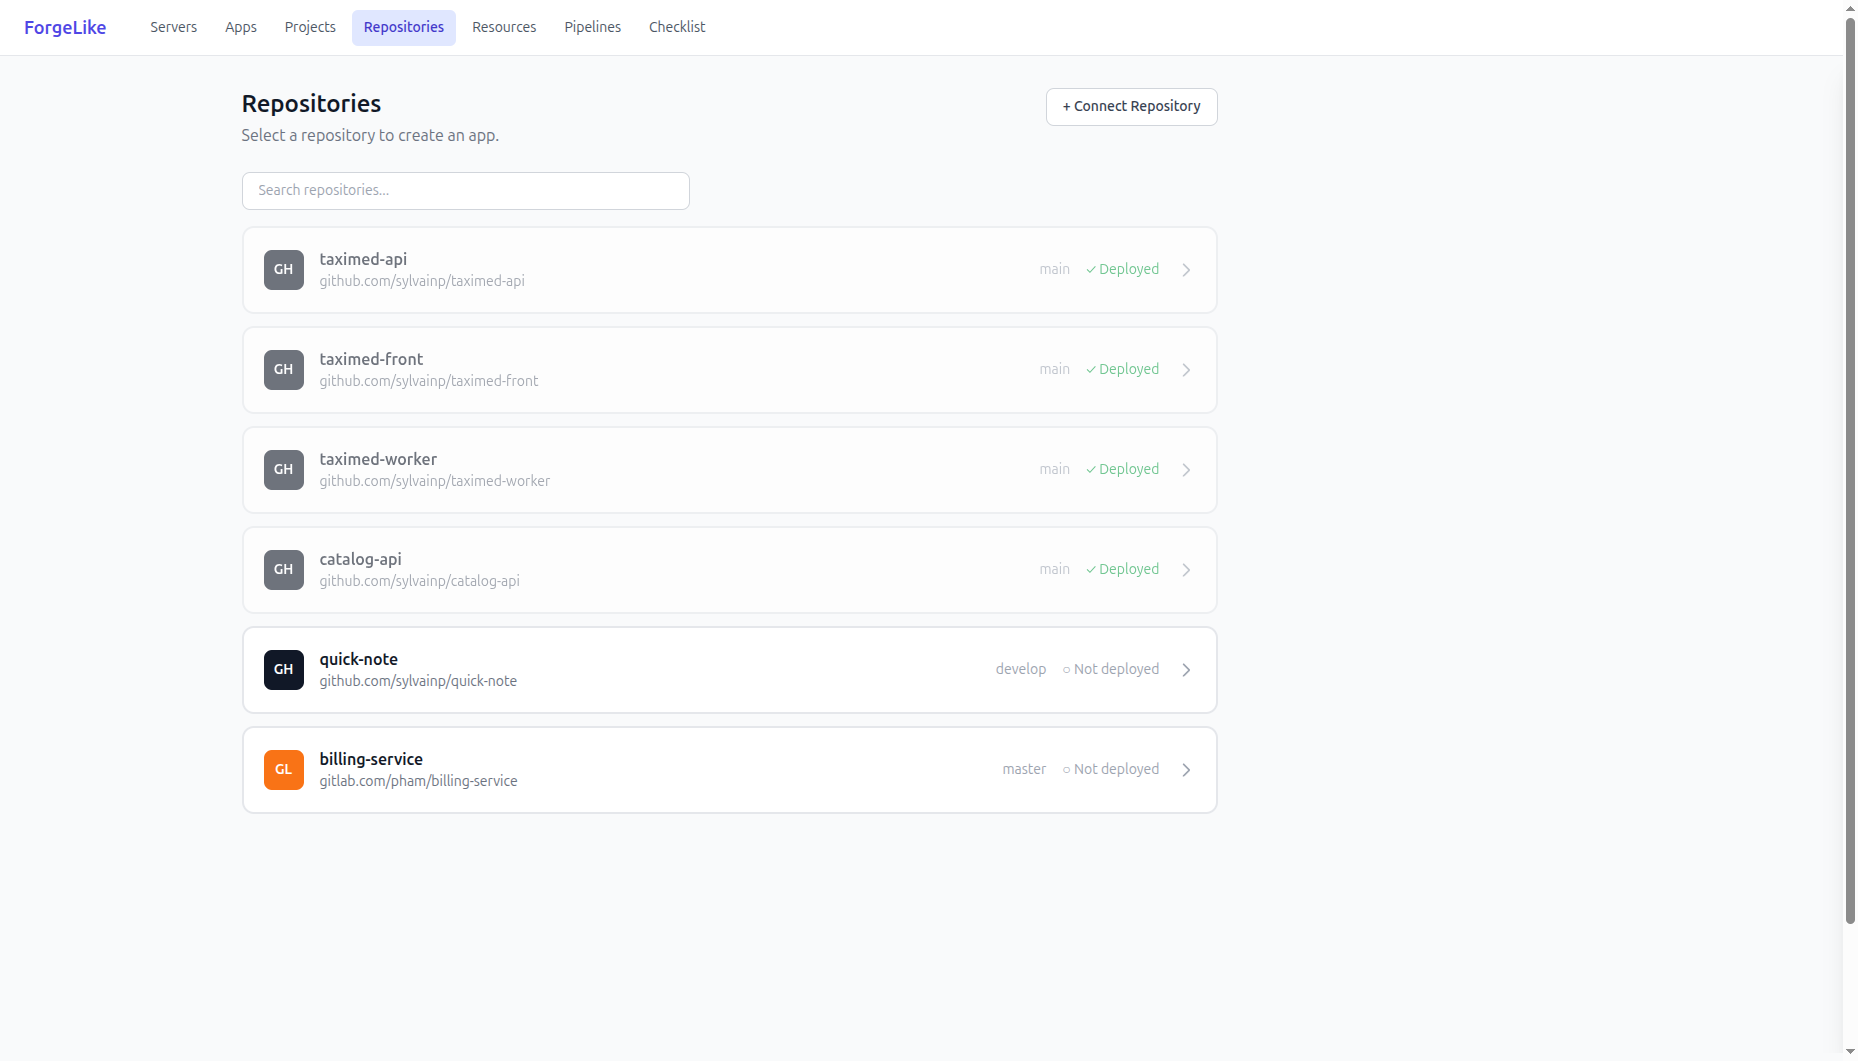Click the Not deployed status on quick-note
1858x1061 pixels.
click(x=1110, y=670)
